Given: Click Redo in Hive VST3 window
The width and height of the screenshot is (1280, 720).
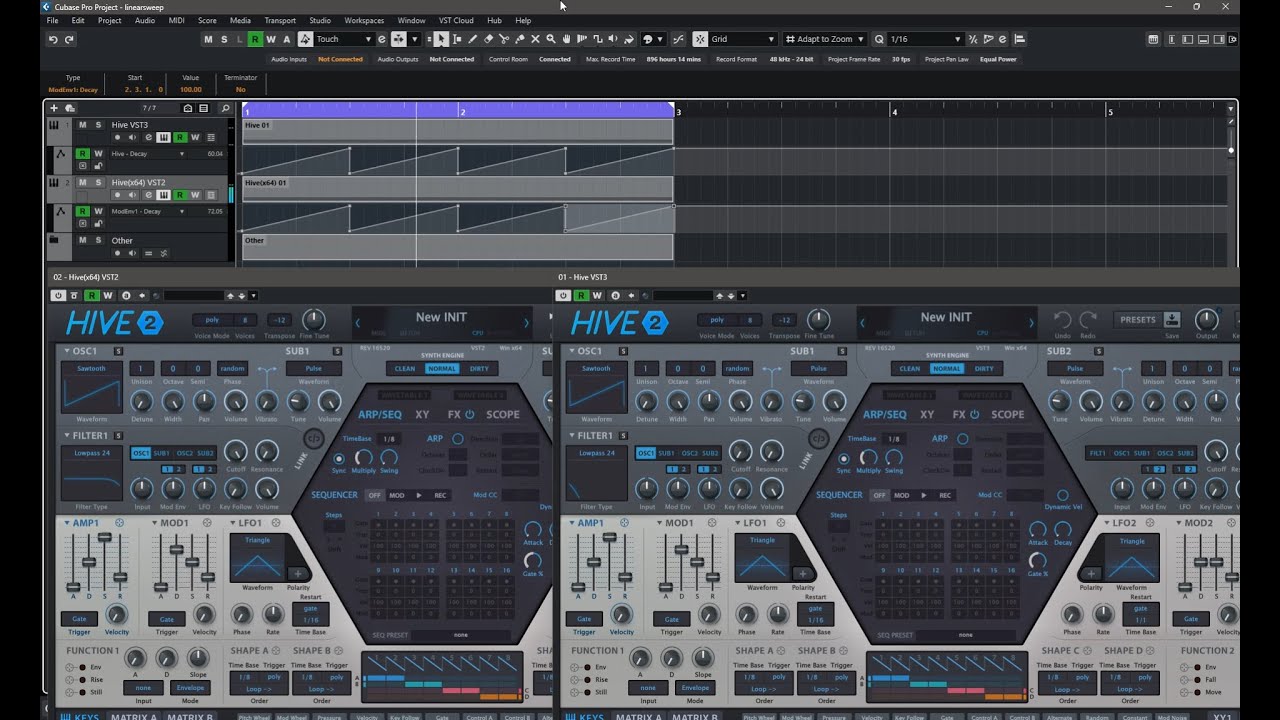Looking at the screenshot, I should click(1088, 320).
